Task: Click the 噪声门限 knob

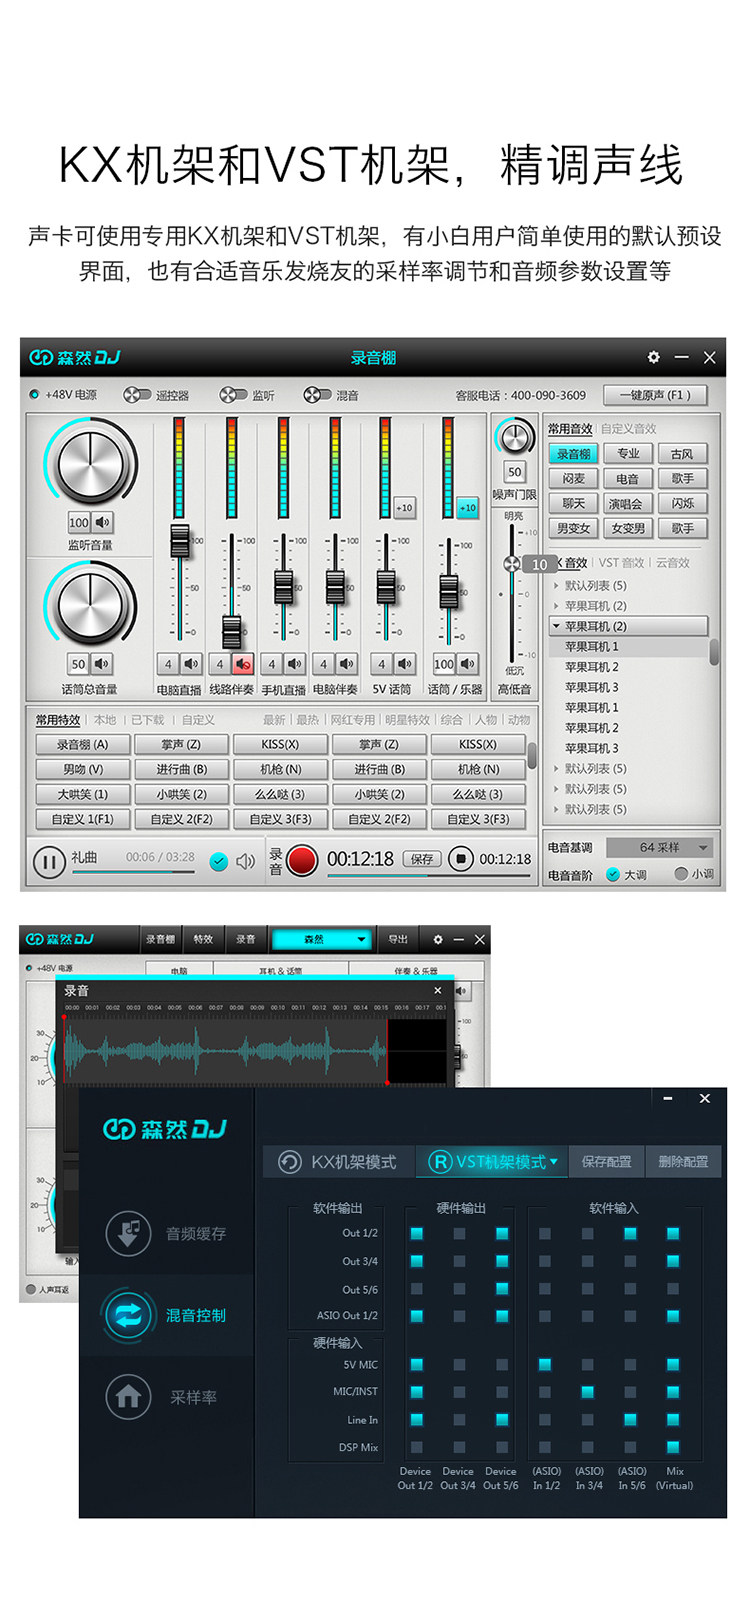Action: pyautogui.click(x=514, y=437)
